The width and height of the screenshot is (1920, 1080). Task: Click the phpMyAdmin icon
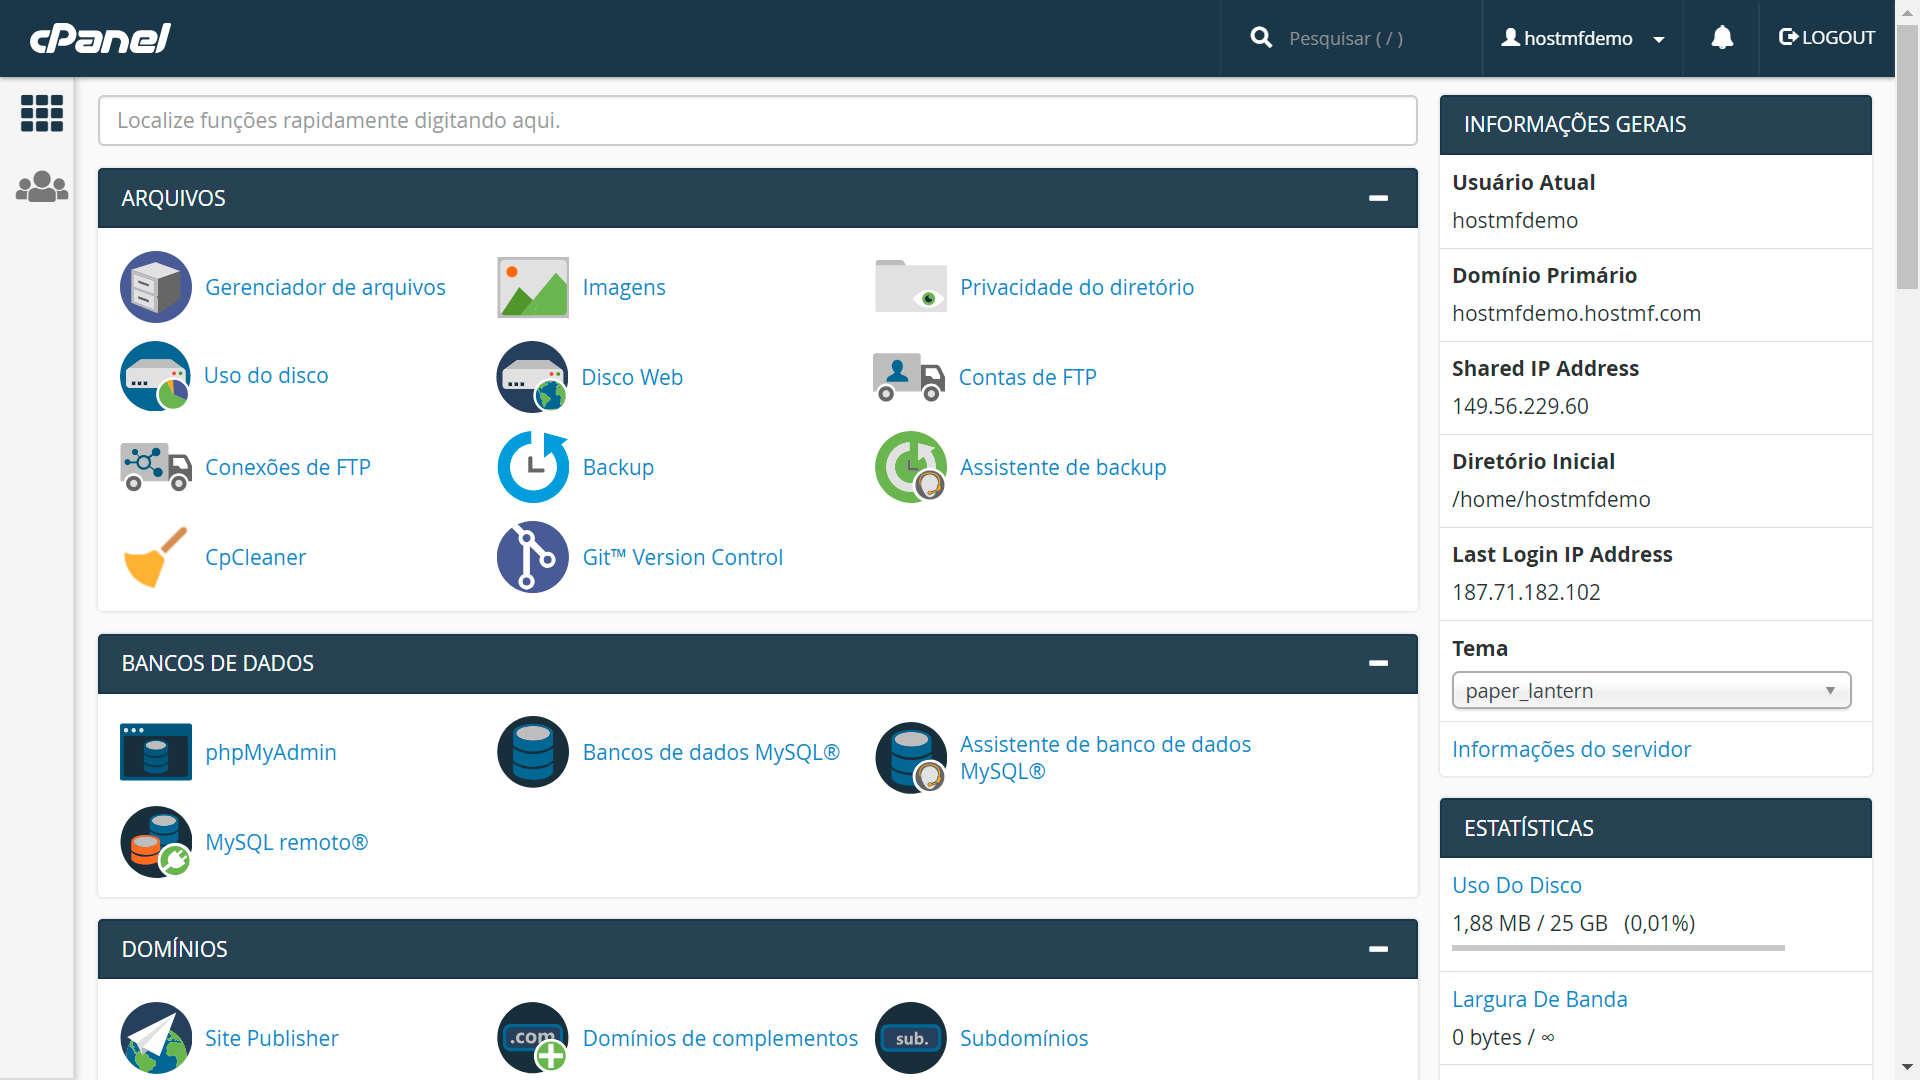155,752
